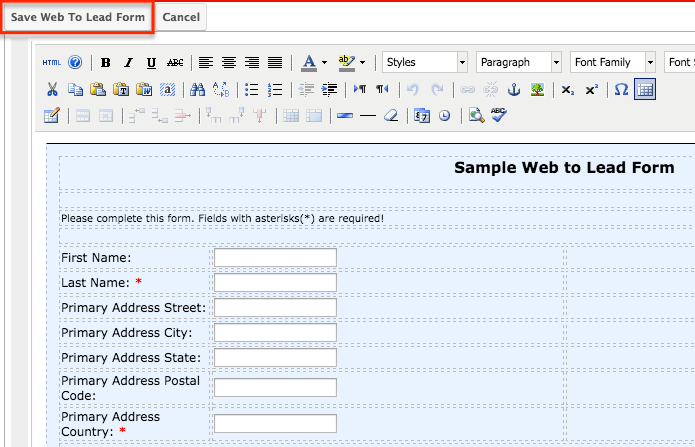Insert special character with Omega icon
This screenshot has width=695, height=447.
621,90
